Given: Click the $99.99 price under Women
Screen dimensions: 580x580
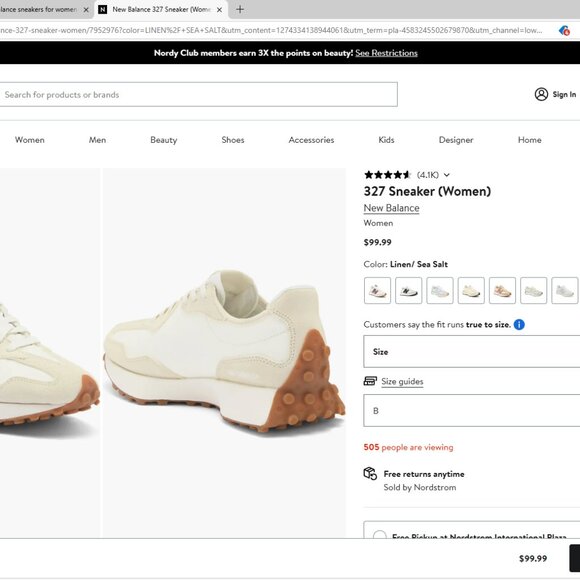Looking at the screenshot, I should [x=377, y=242].
